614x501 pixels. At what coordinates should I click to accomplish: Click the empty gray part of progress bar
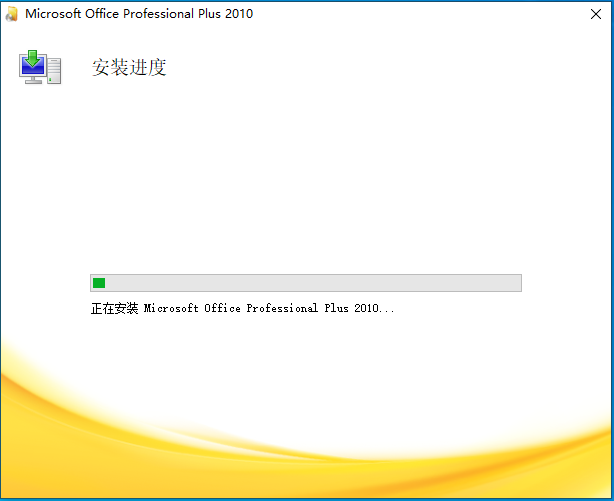(x=313, y=283)
